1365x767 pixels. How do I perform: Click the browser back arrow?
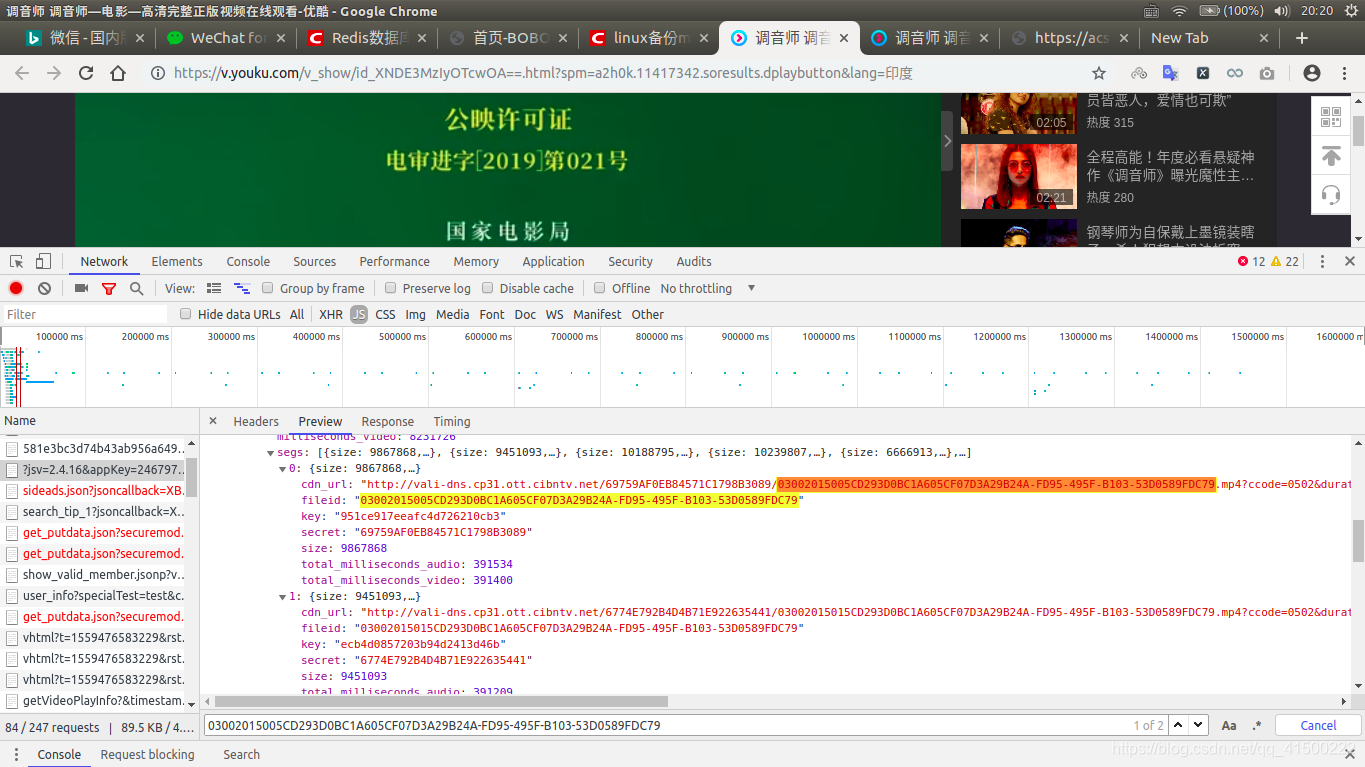coord(22,73)
